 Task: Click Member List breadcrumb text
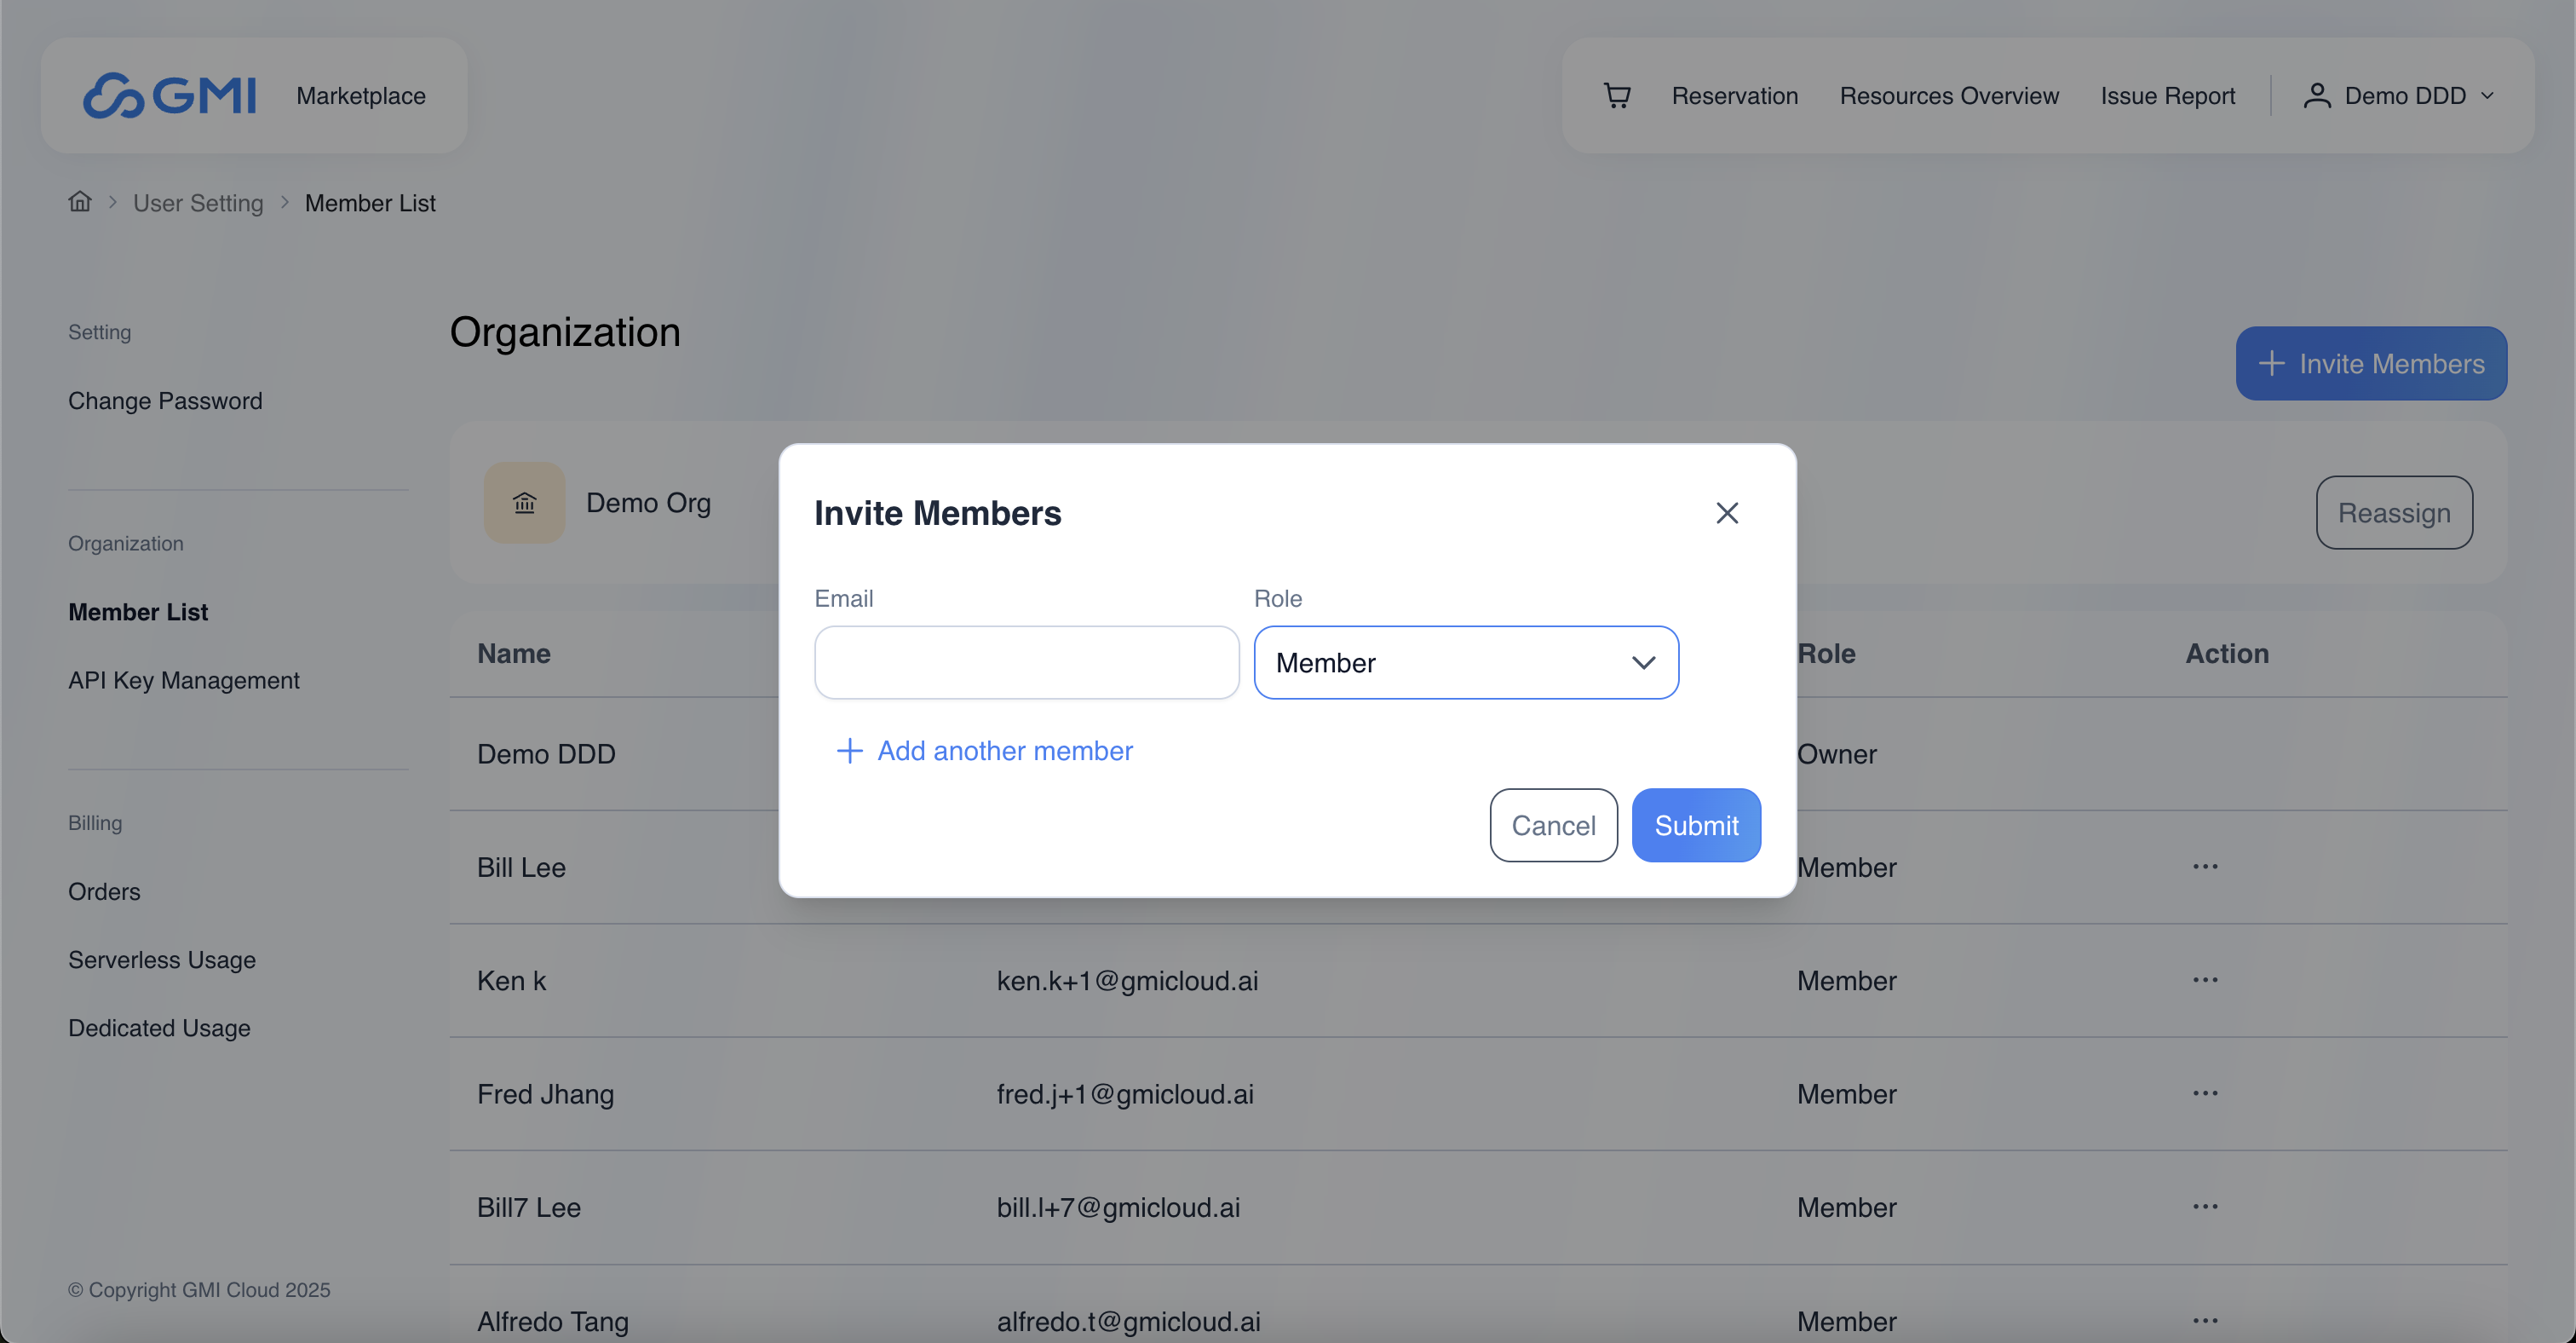click(x=370, y=203)
